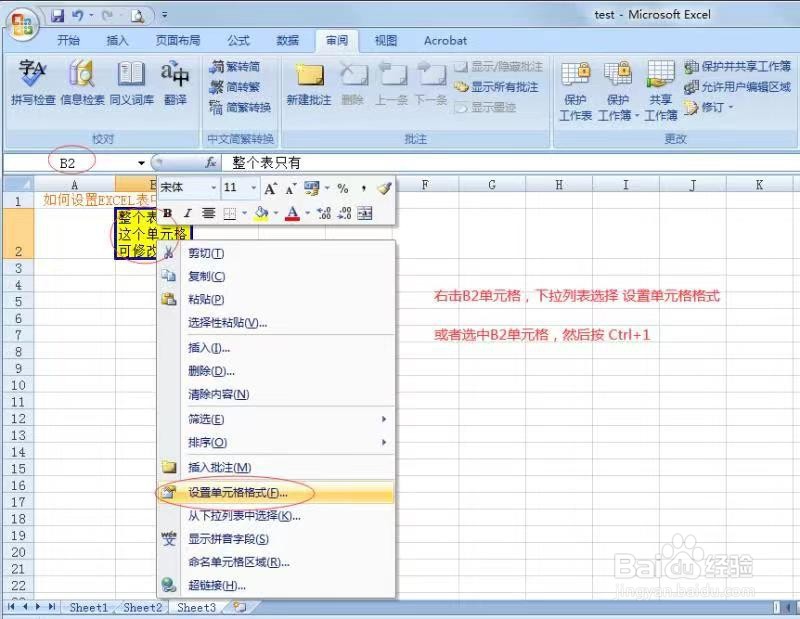Apply comma style in mini toolbar
This screenshot has height=619, width=800.
pyautogui.click(x=363, y=188)
